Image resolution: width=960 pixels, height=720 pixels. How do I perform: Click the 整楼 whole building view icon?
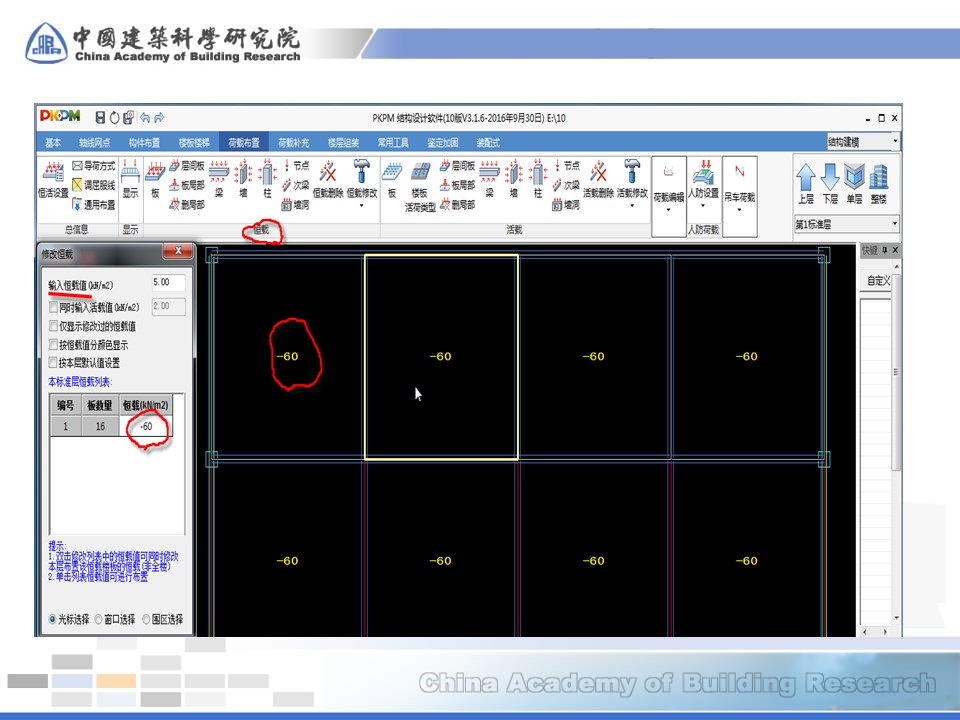tap(878, 183)
